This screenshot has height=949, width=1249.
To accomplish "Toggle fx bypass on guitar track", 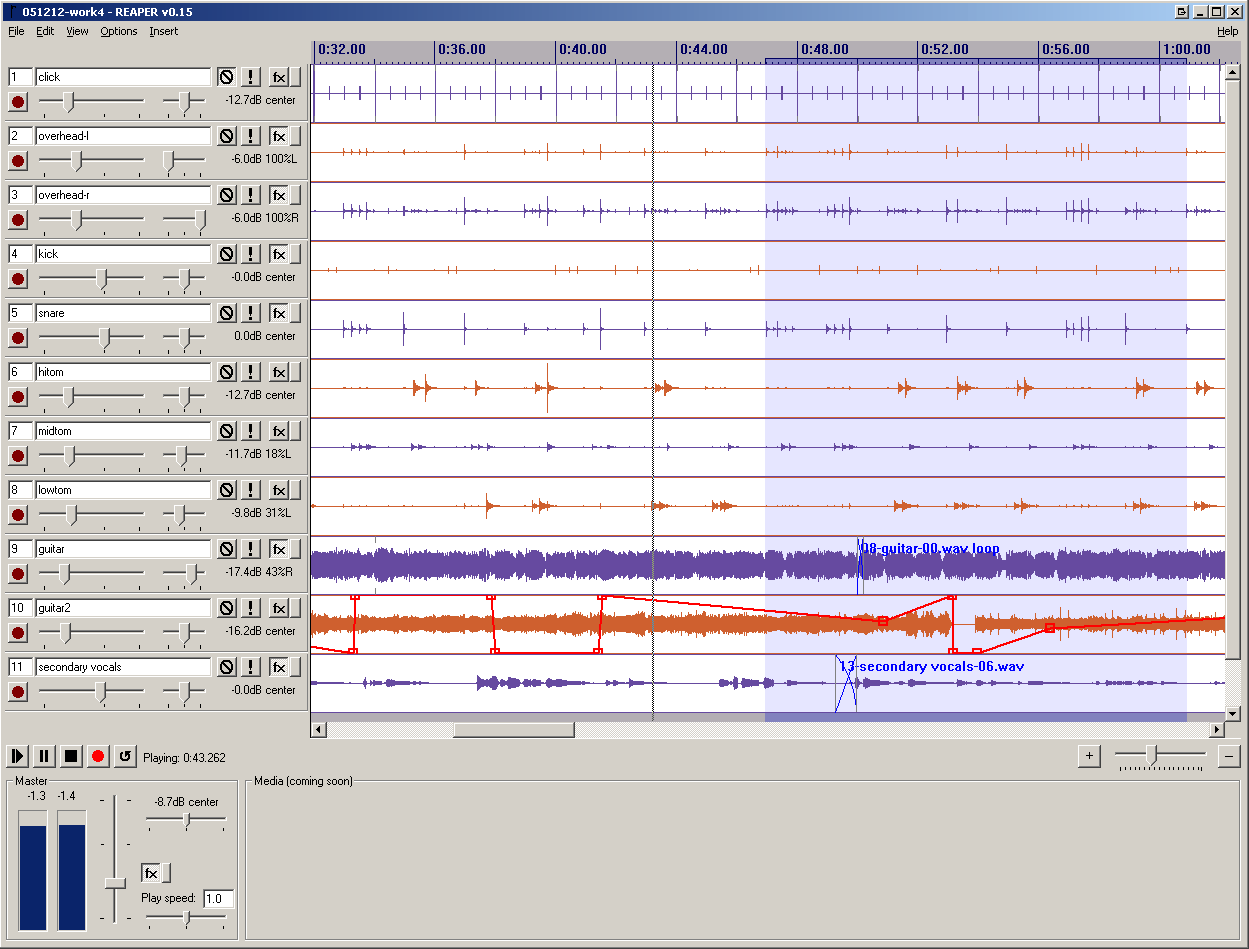I will [295, 549].
